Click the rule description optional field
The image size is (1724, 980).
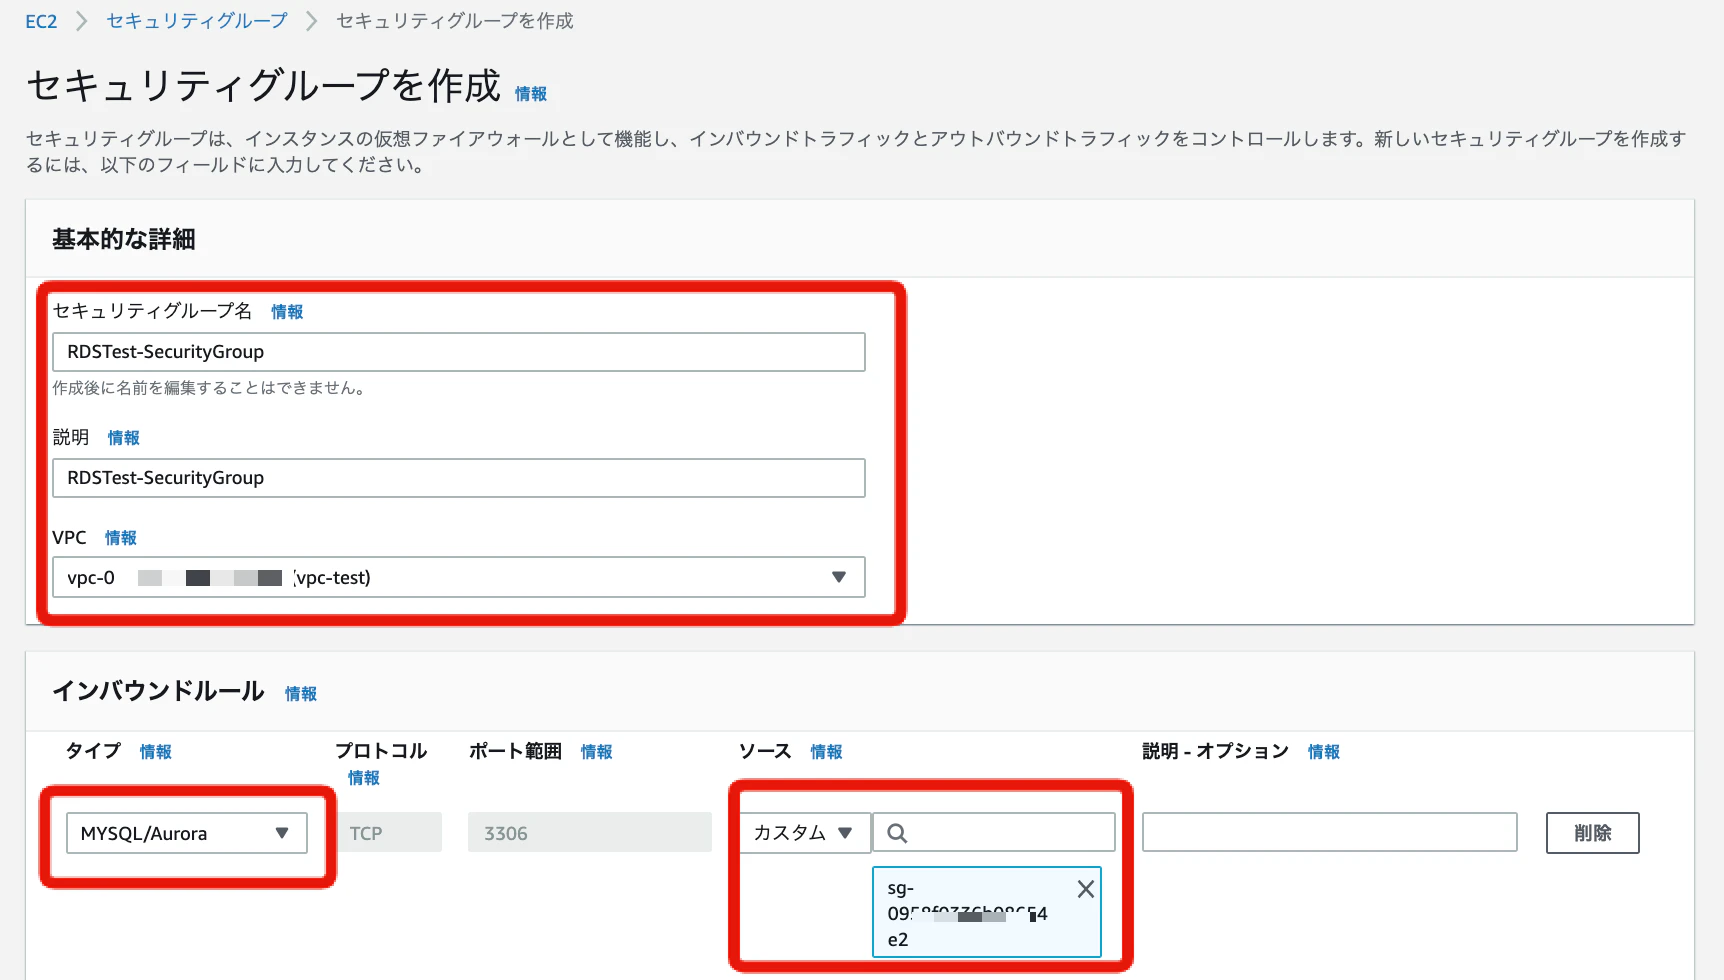[1330, 832]
